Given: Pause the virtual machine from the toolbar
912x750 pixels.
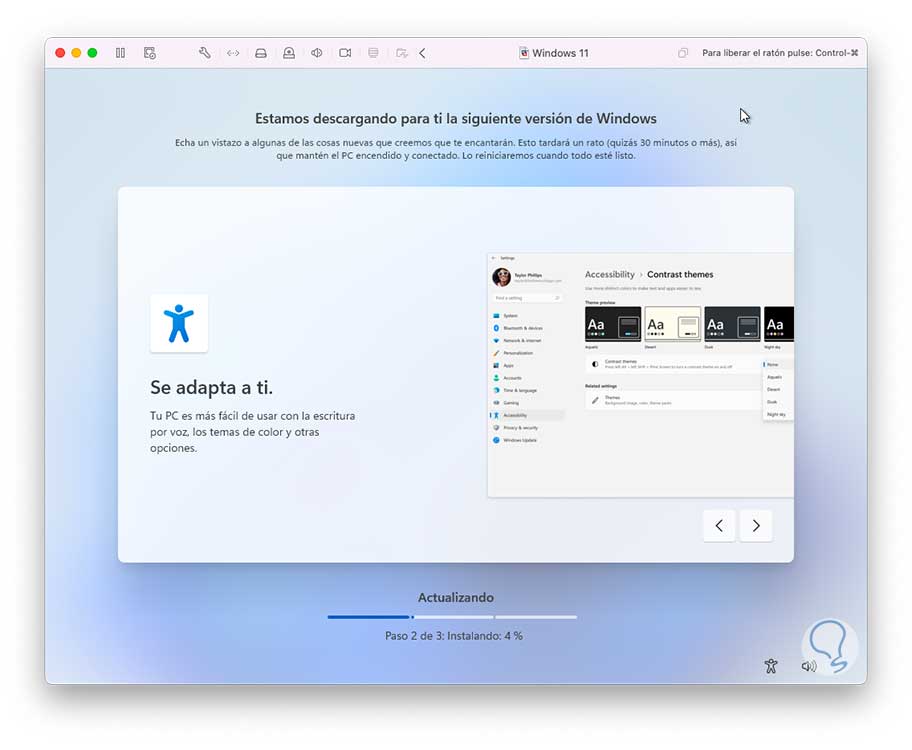Looking at the screenshot, I should (120, 53).
